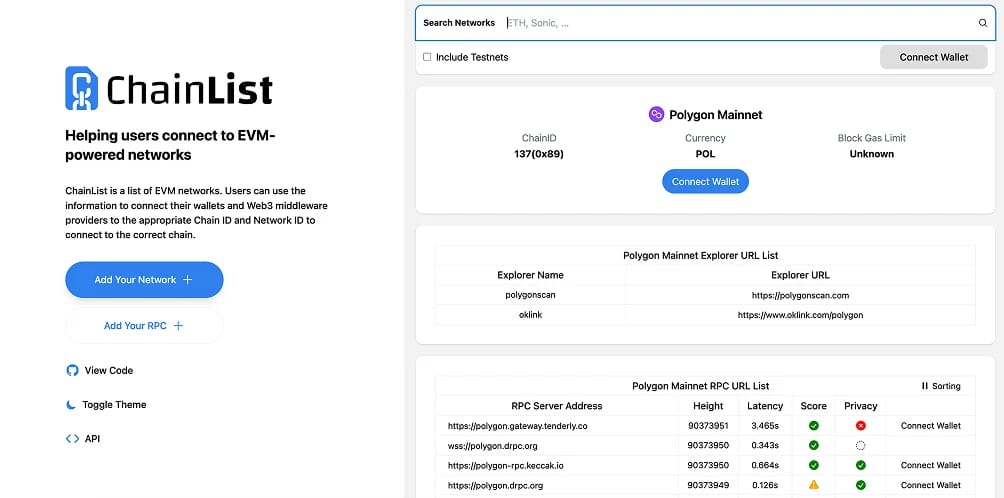Enable the Include Testnets checkbox
The image size is (1004, 498).
click(x=427, y=57)
